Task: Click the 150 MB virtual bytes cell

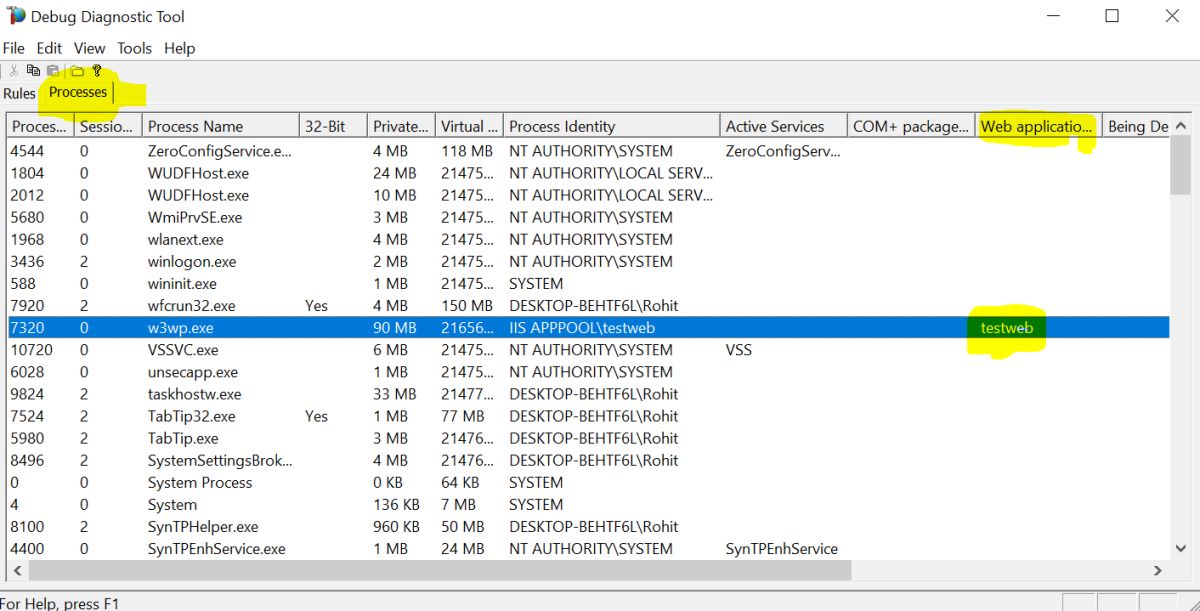Action: [467, 305]
